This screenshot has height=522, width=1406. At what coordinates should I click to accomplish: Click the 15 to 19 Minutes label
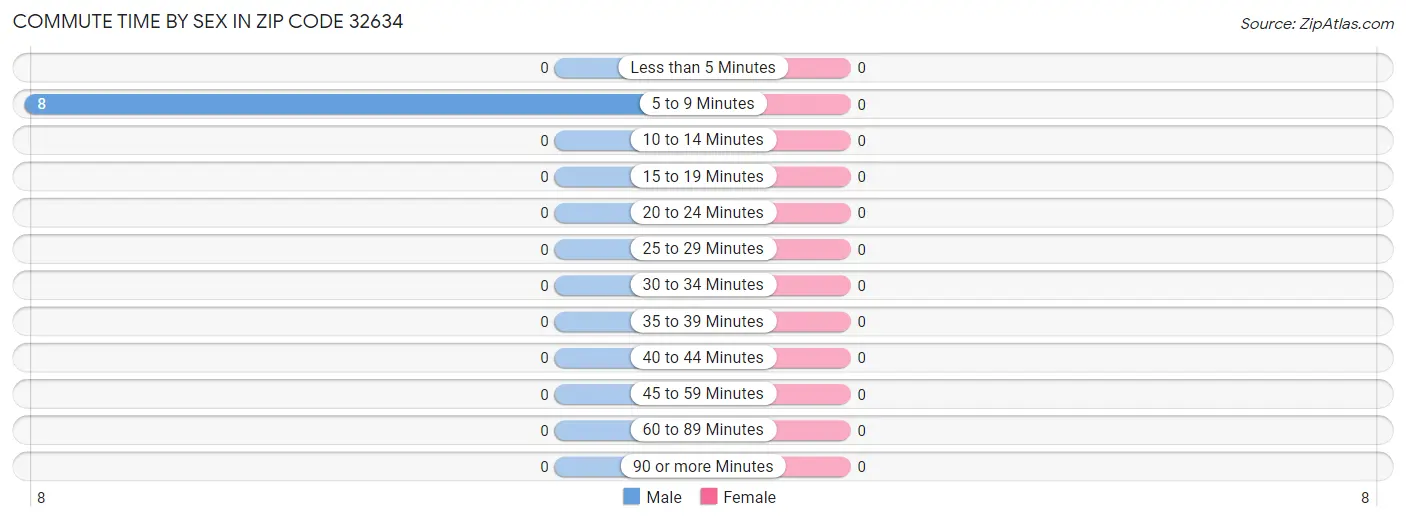tap(703, 176)
